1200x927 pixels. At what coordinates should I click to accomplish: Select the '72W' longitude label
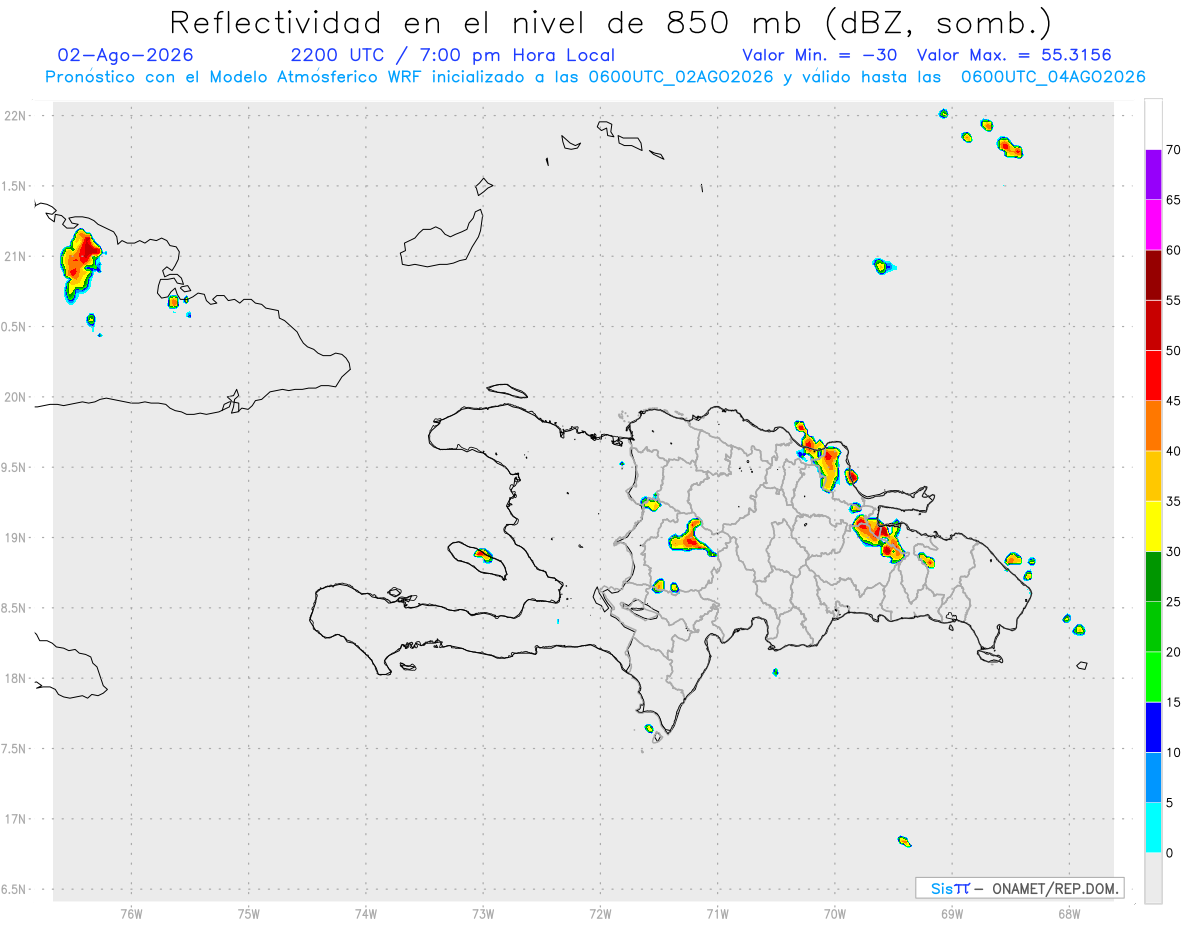pos(600,913)
